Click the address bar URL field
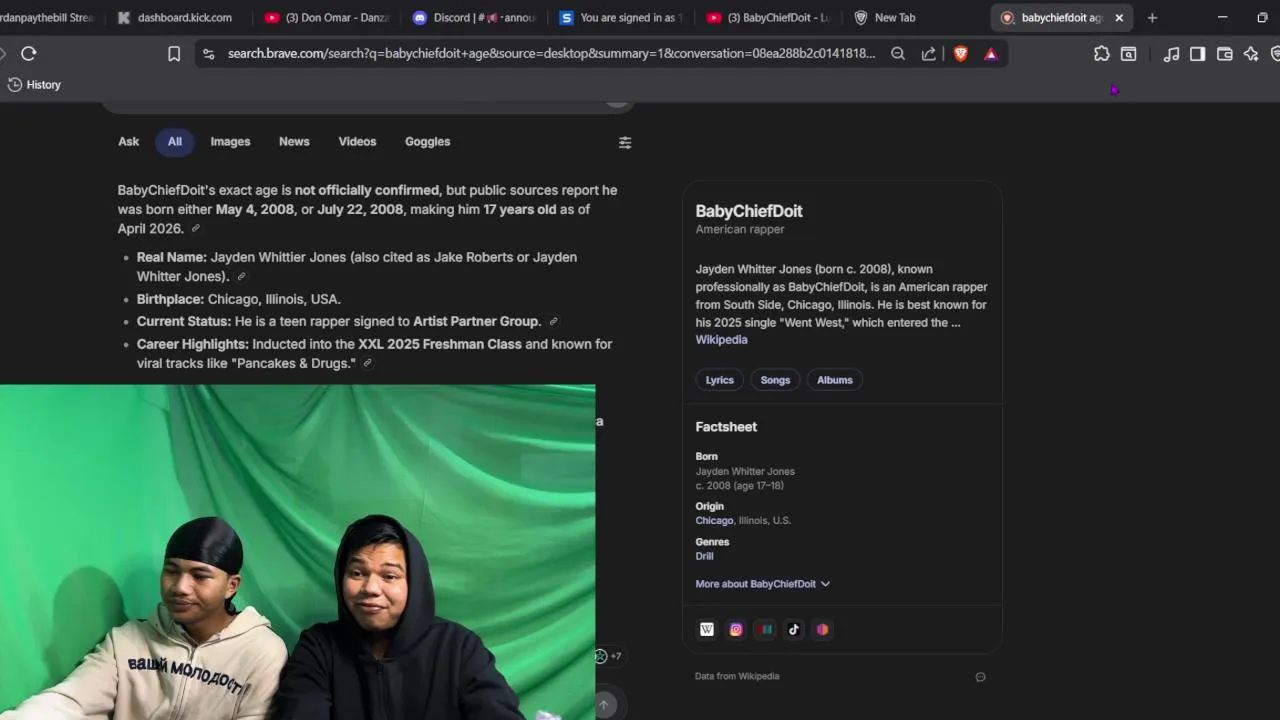The image size is (1280, 720). (x=550, y=54)
